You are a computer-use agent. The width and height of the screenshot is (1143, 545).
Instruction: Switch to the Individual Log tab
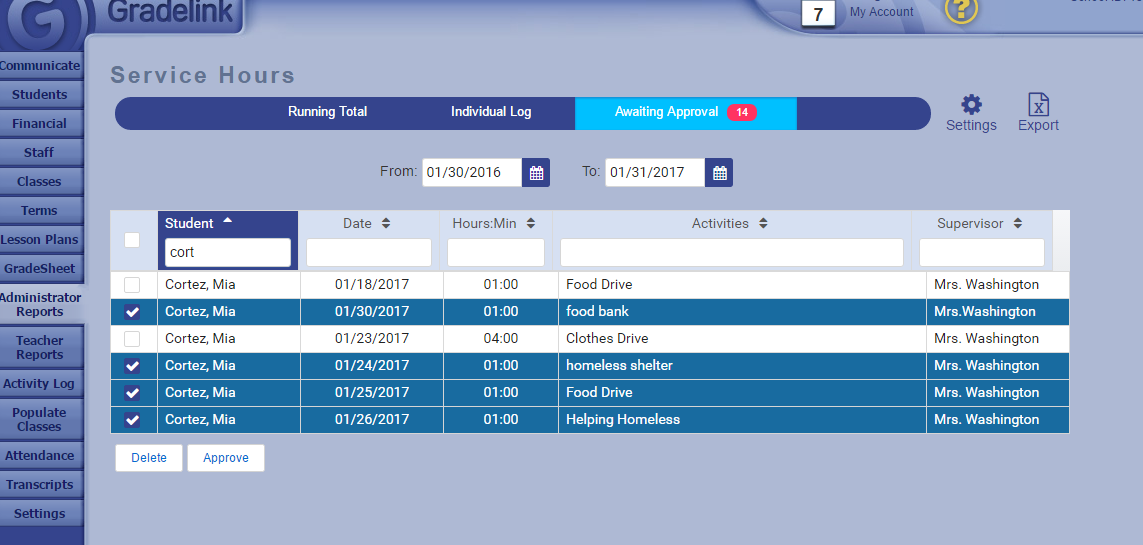click(x=491, y=112)
